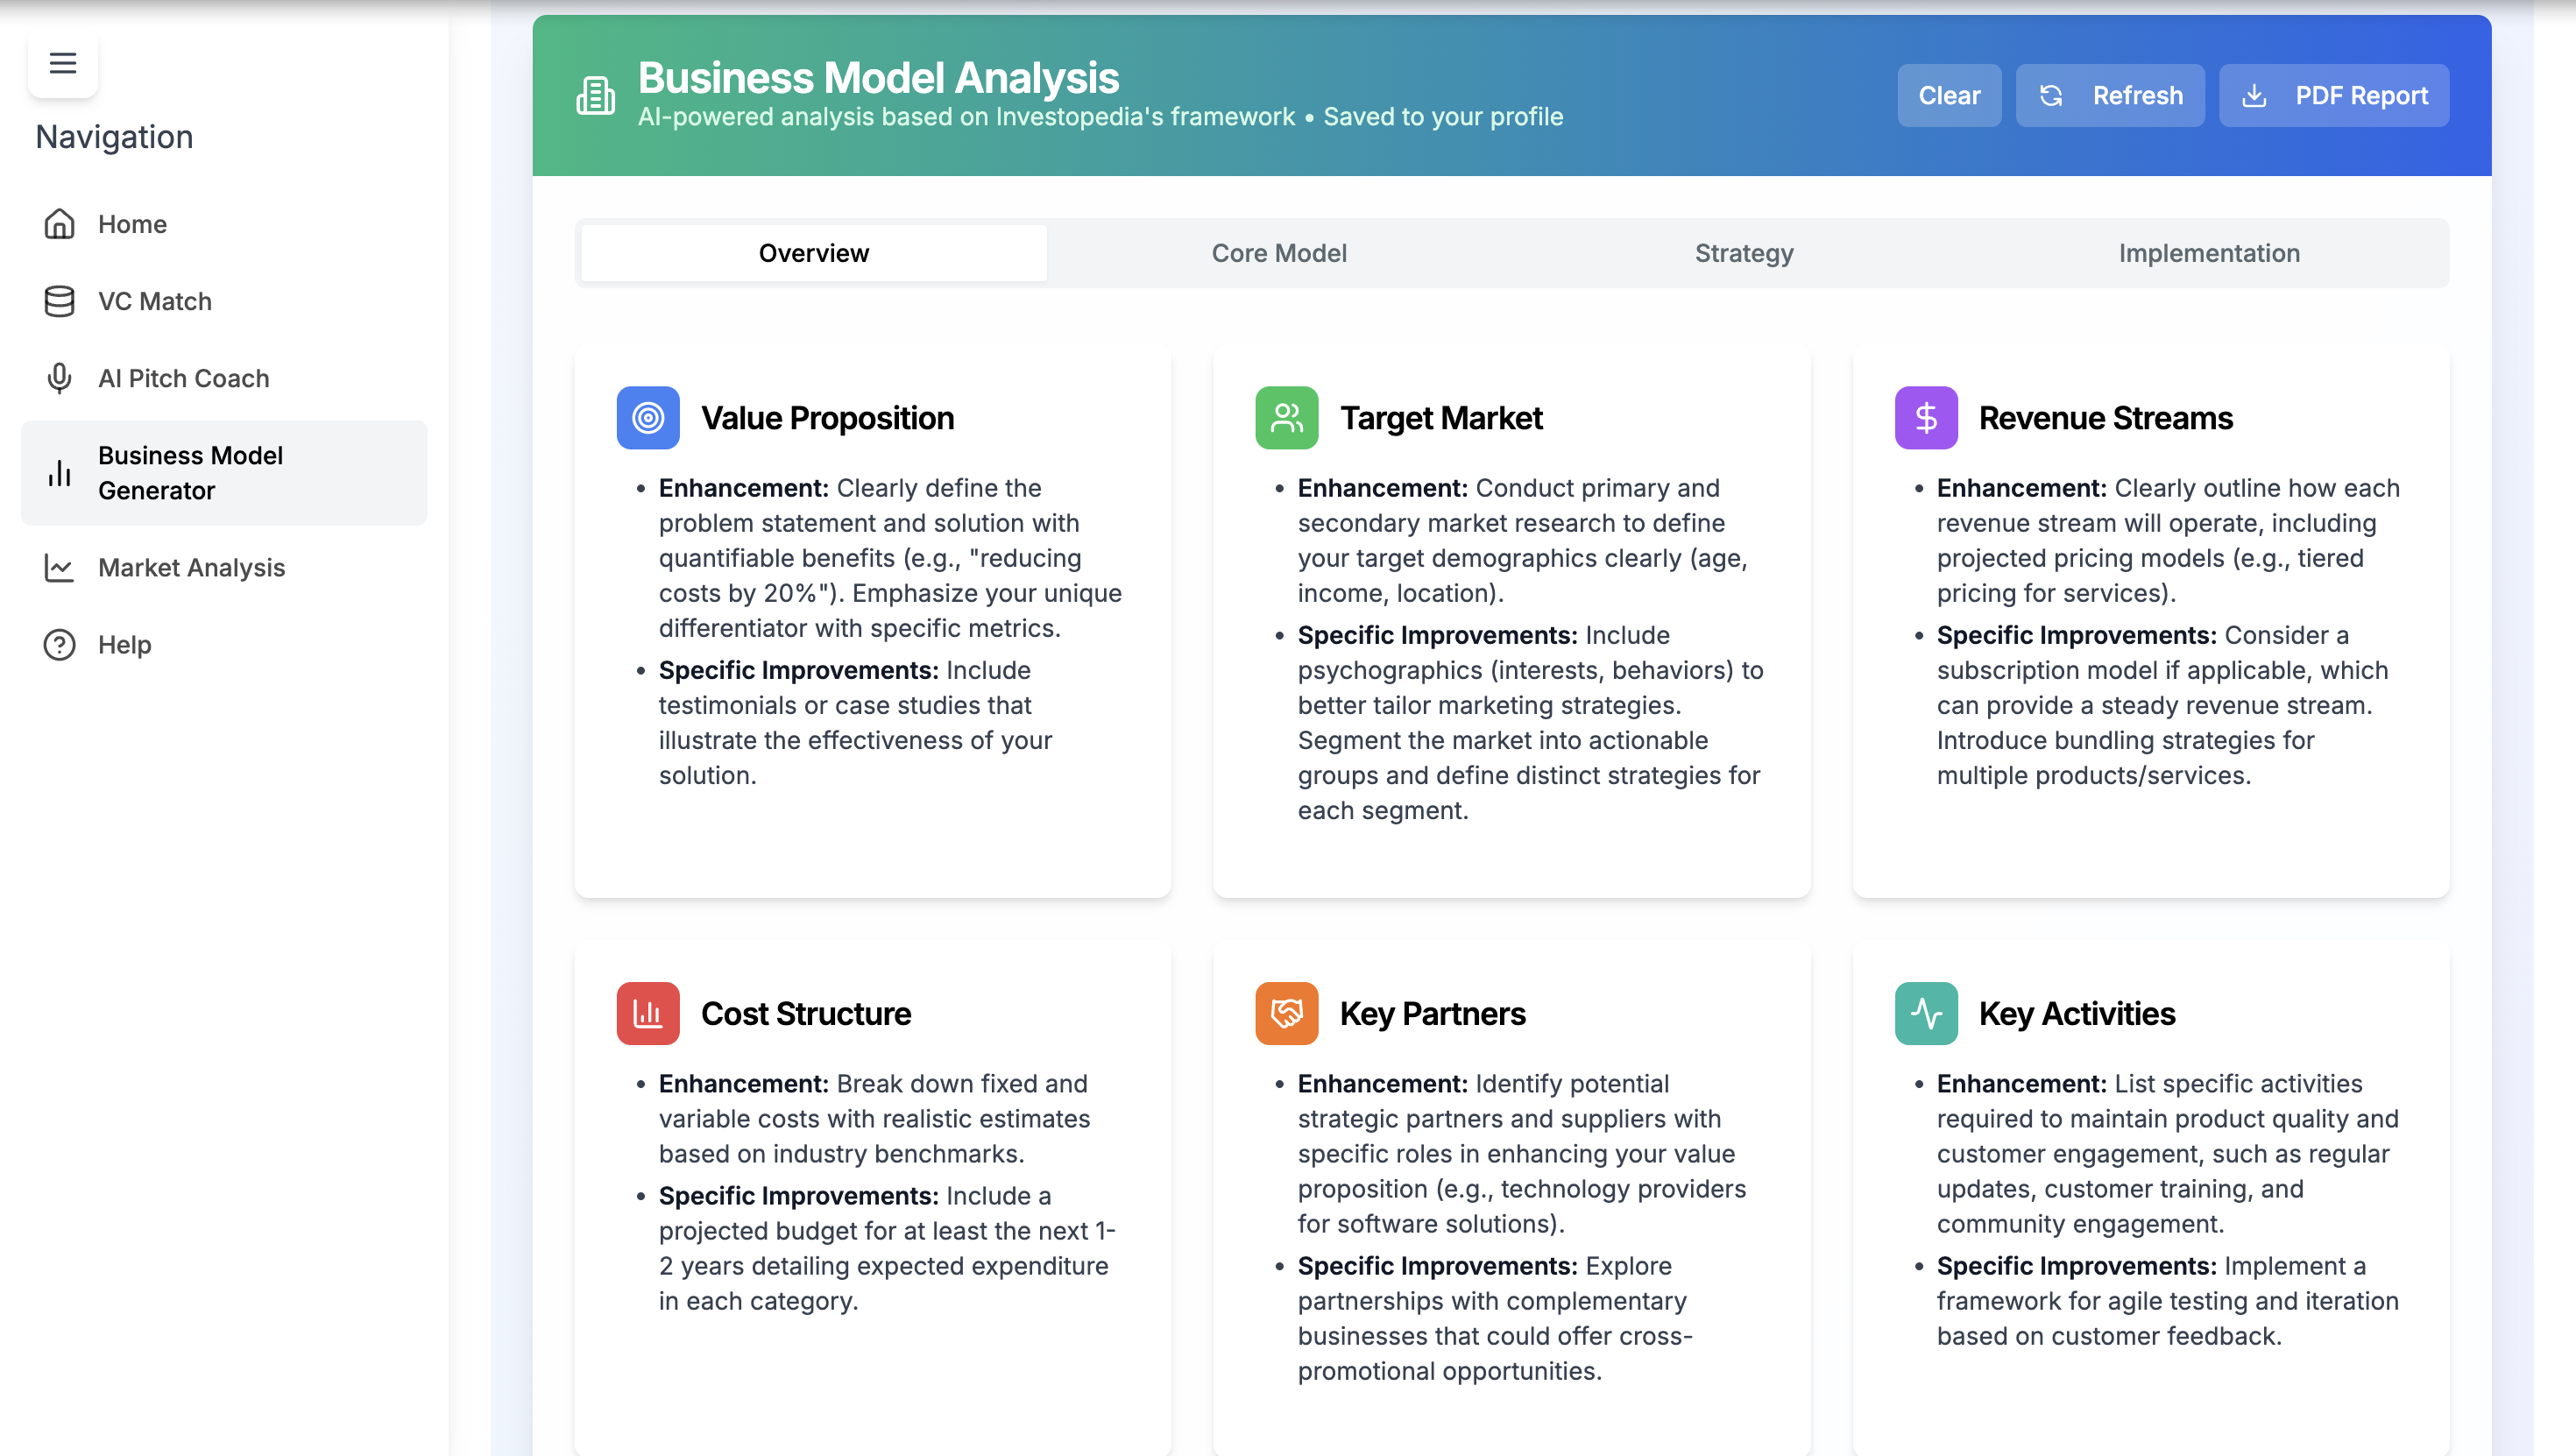Click the Refresh button label
This screenshot has height=1456, width=2576.
point(2138,96)
